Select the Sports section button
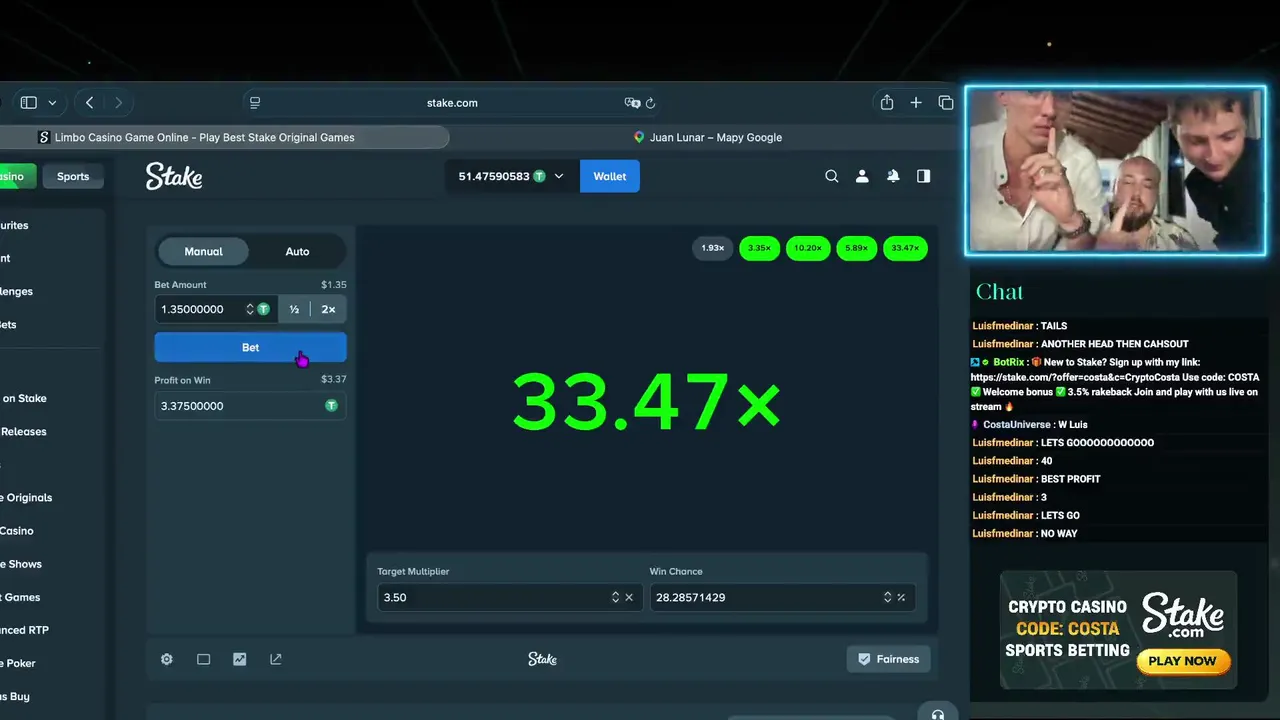The width and height of the screenshot is (1280, 720). point(73,176)
